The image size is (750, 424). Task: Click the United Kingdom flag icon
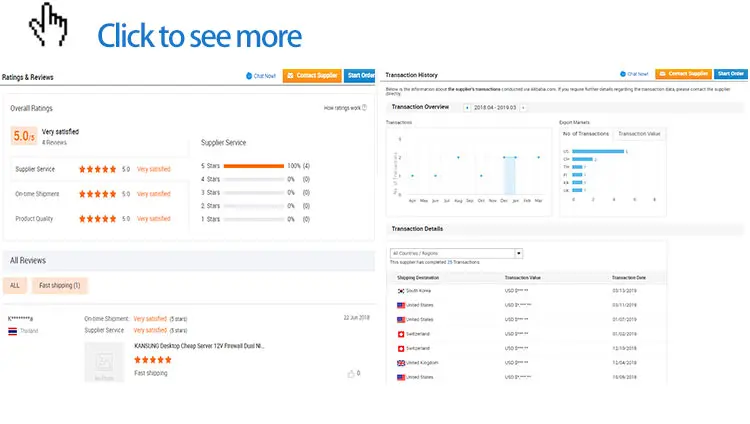click(400, 362)
